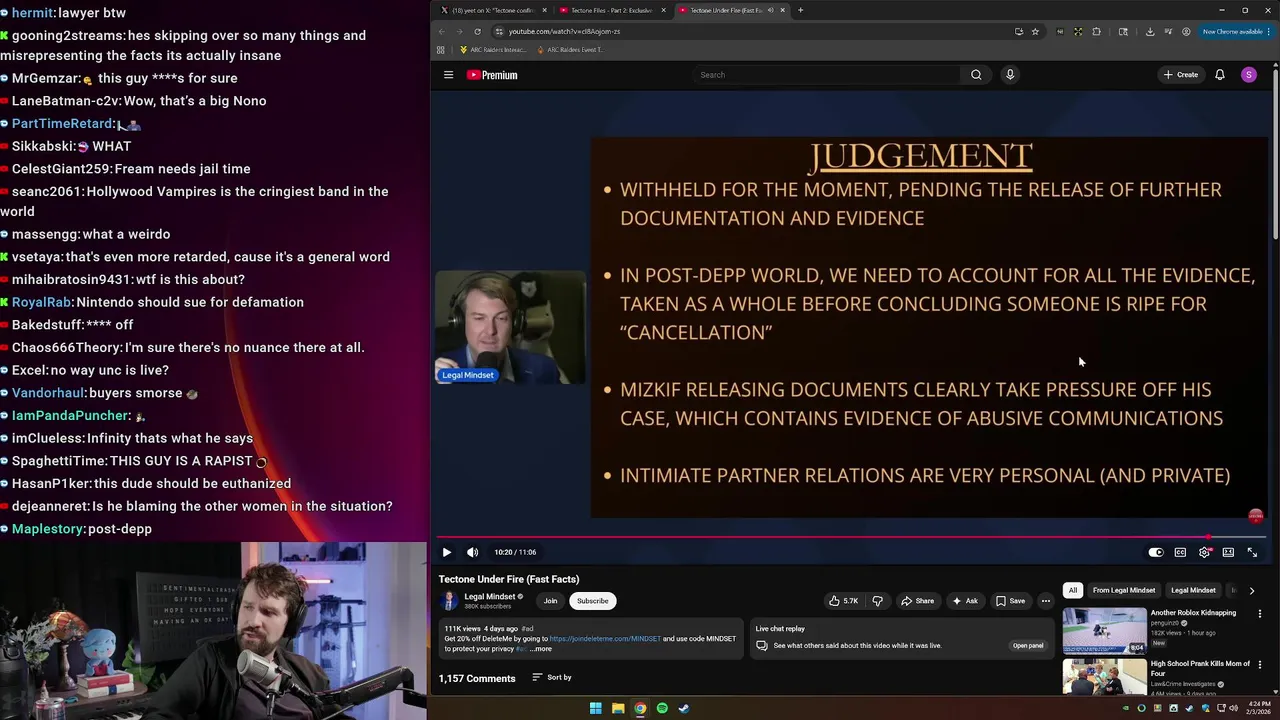
Task: Open YouTube notifications bell
Action: [1220, 75]
